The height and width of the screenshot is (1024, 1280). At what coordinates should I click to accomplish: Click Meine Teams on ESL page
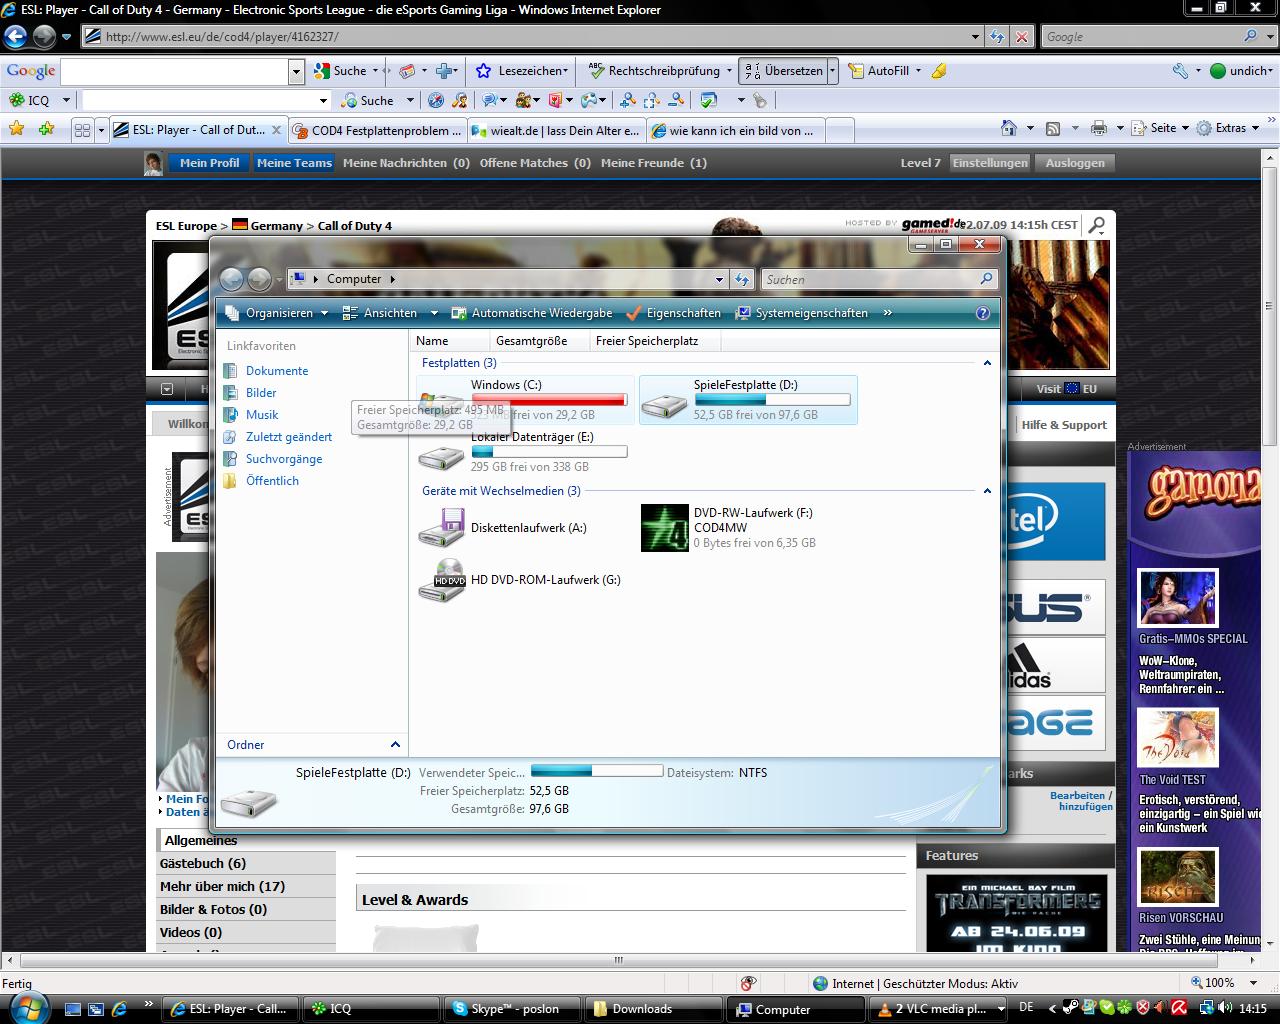(294, 163)
